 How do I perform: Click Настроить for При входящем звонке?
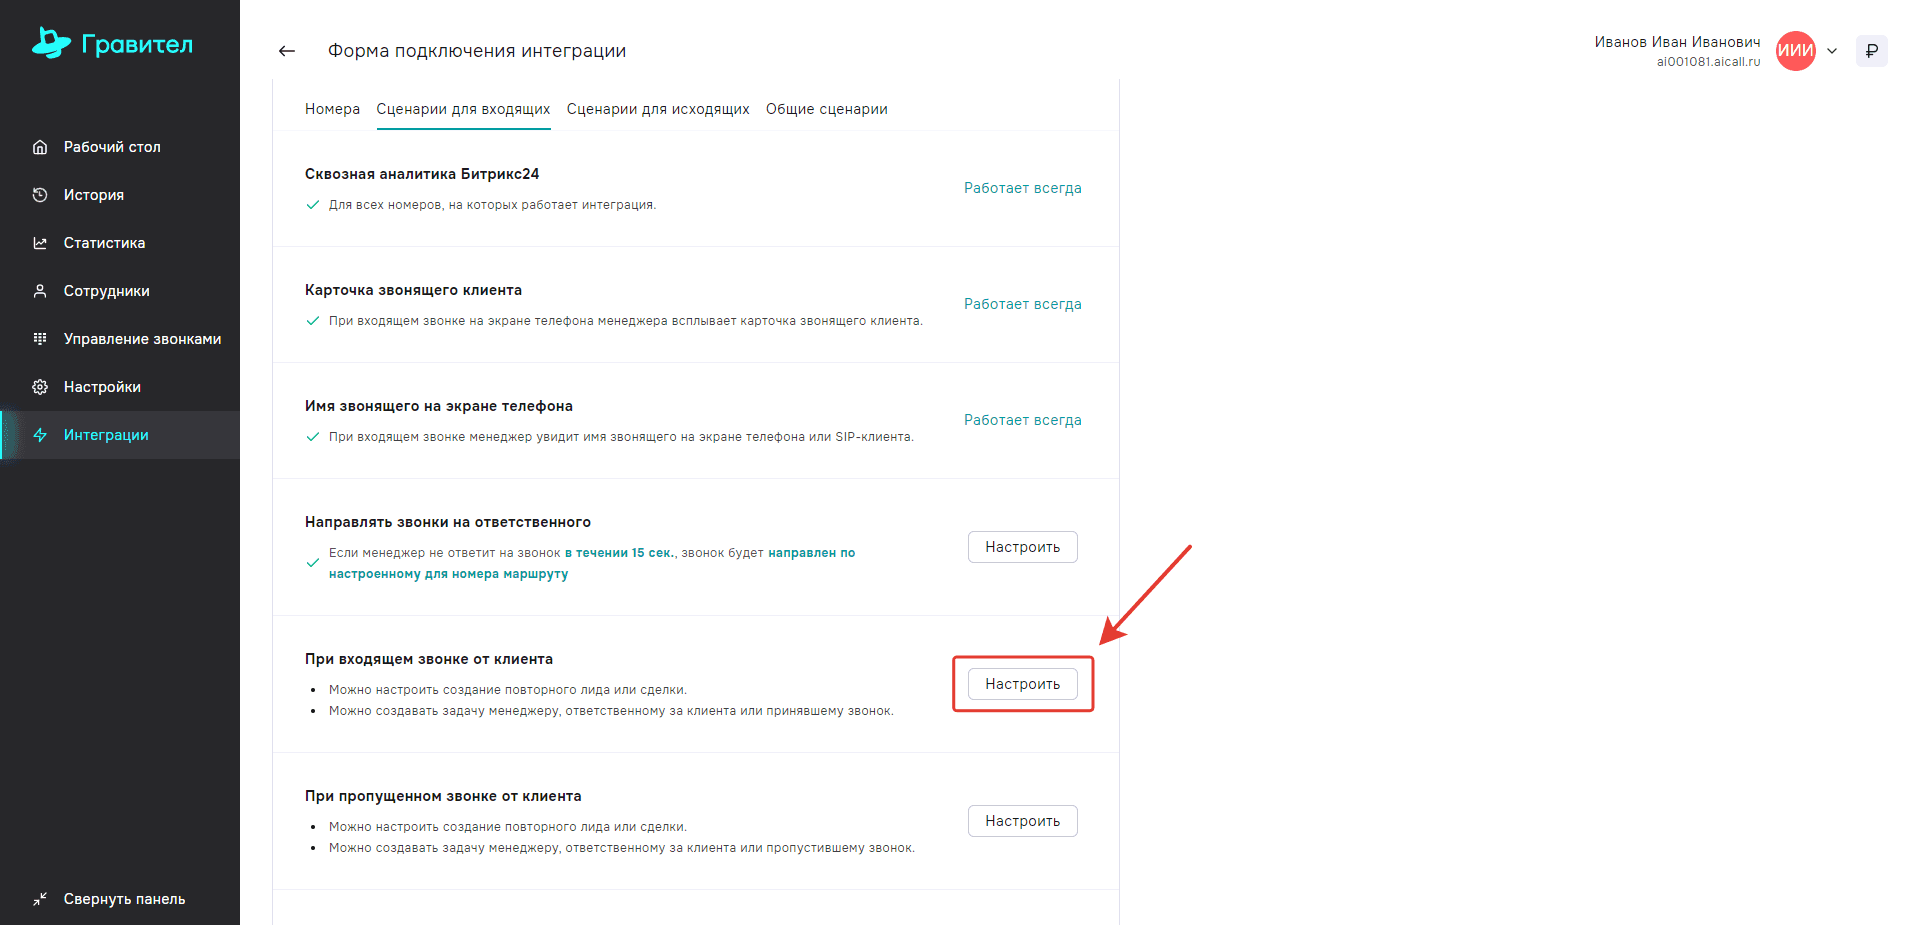[1022, 684]
